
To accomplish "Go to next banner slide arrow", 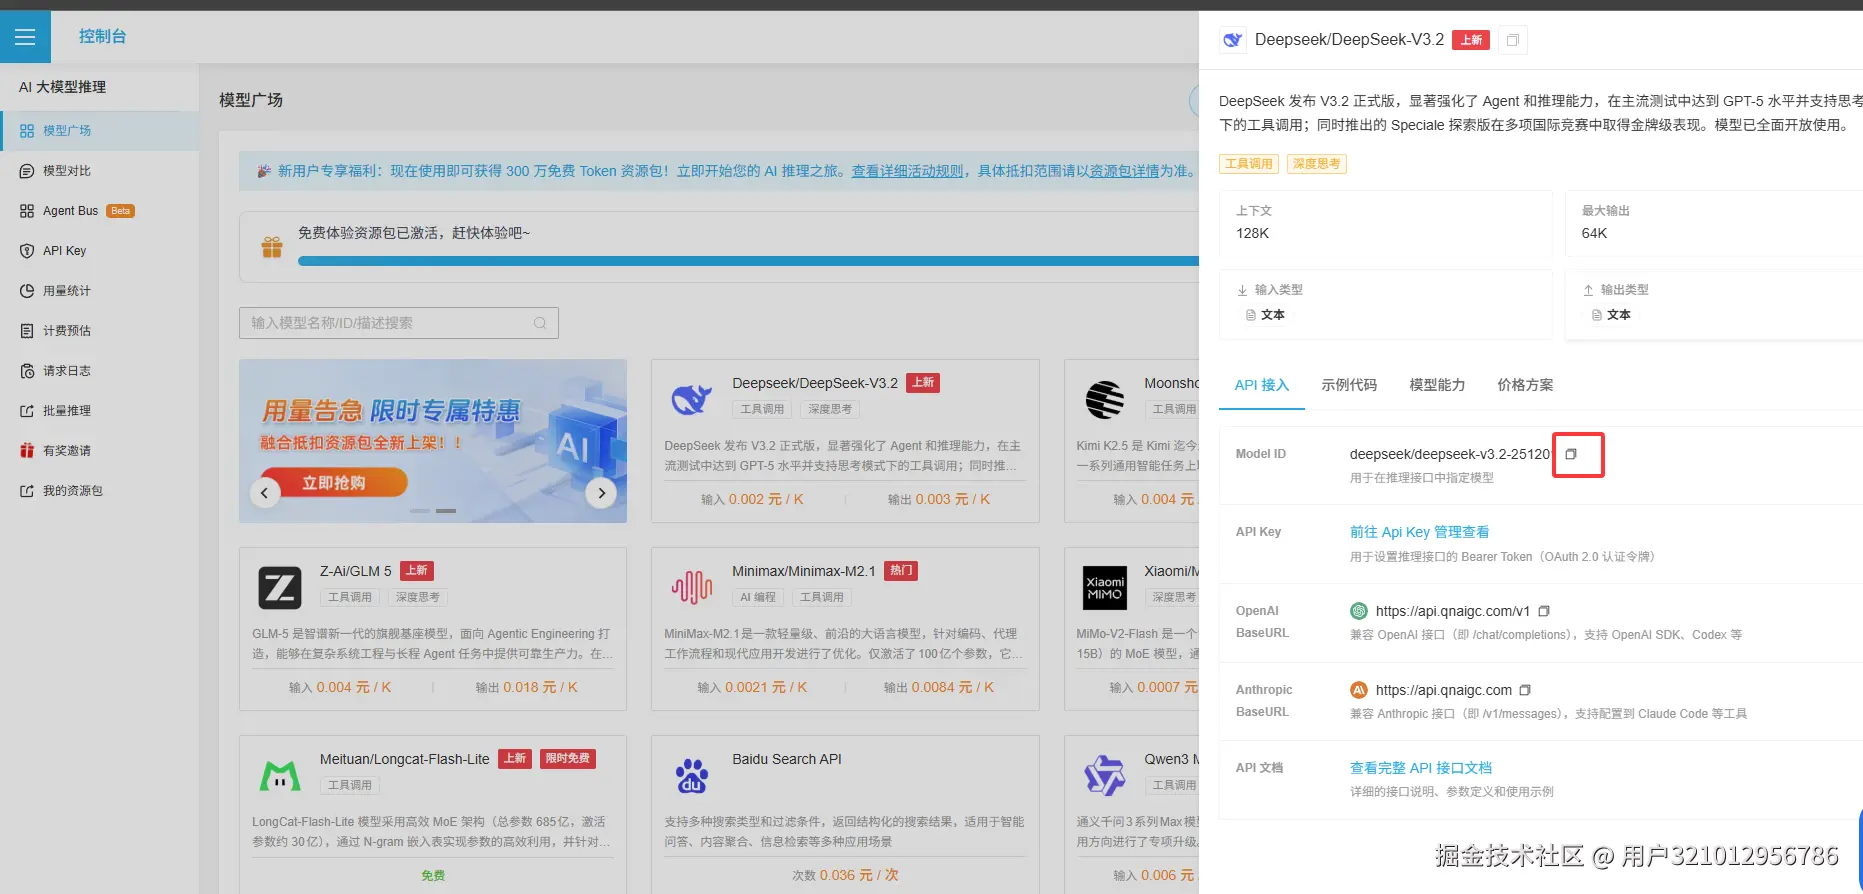I will [x=601, y=492].
